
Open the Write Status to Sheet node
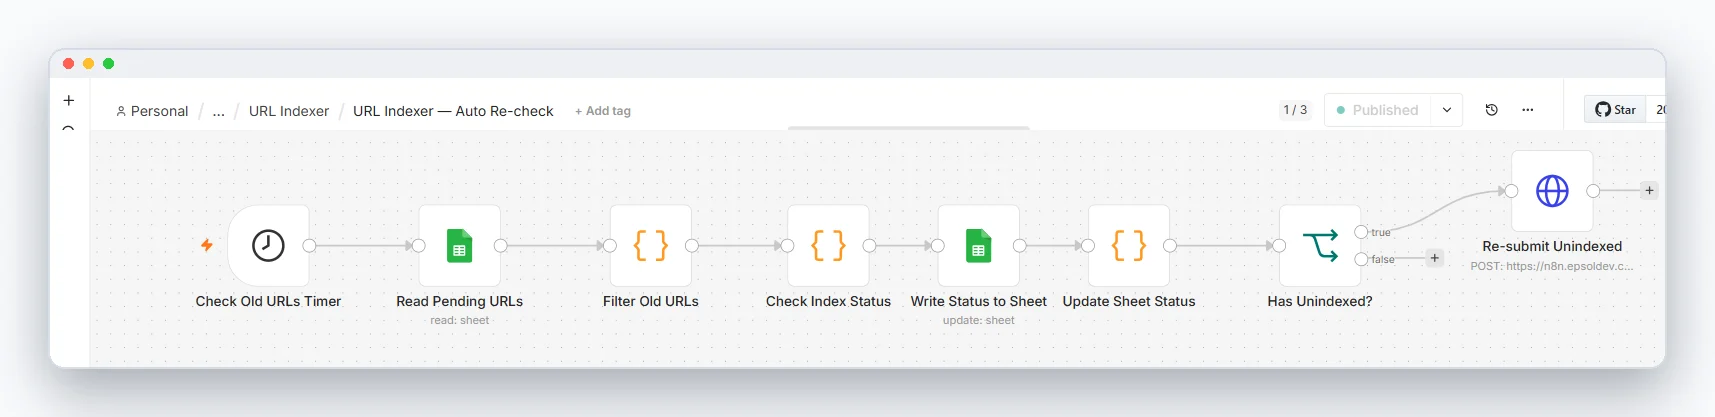(x=978, y=245)
